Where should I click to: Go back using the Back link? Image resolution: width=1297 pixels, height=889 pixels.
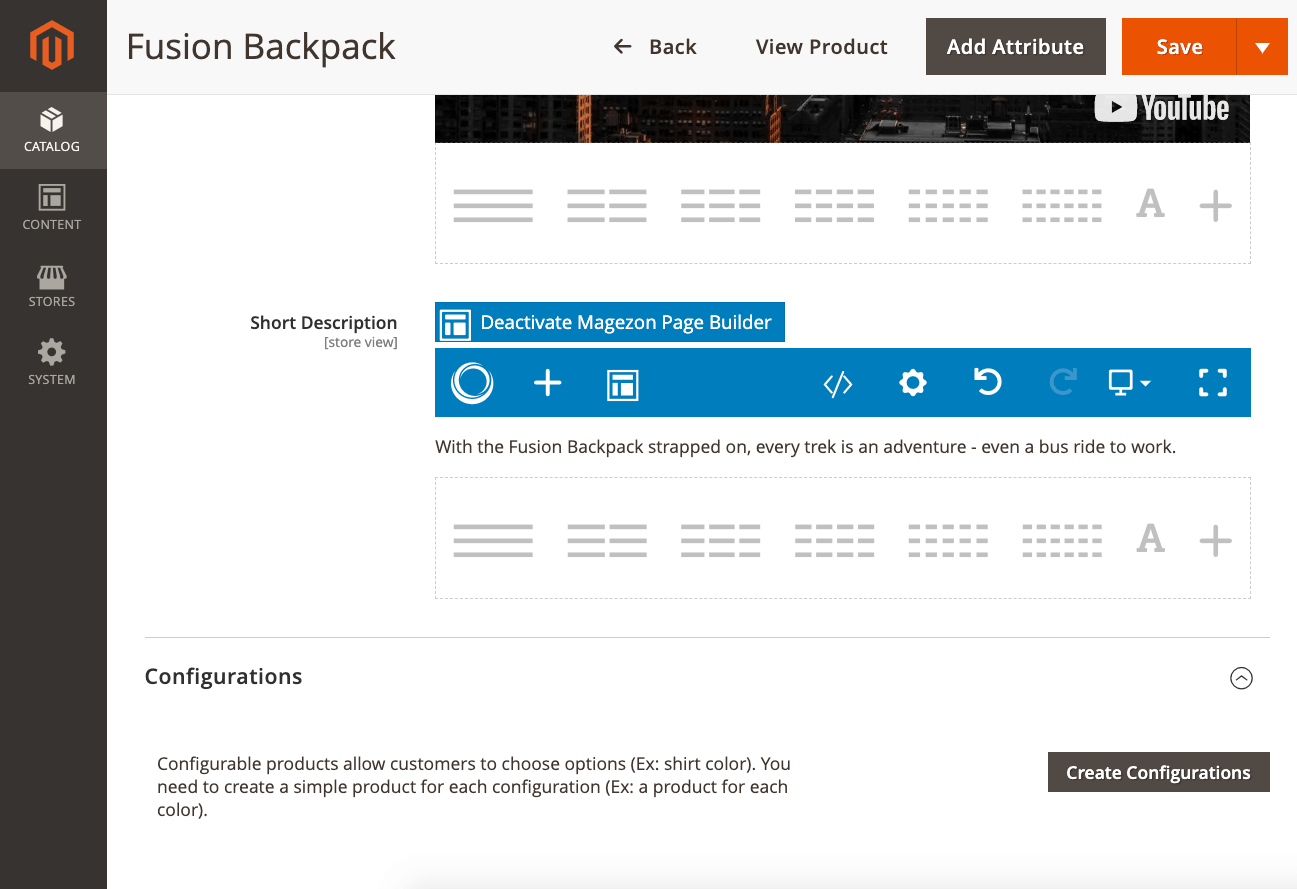655,47
